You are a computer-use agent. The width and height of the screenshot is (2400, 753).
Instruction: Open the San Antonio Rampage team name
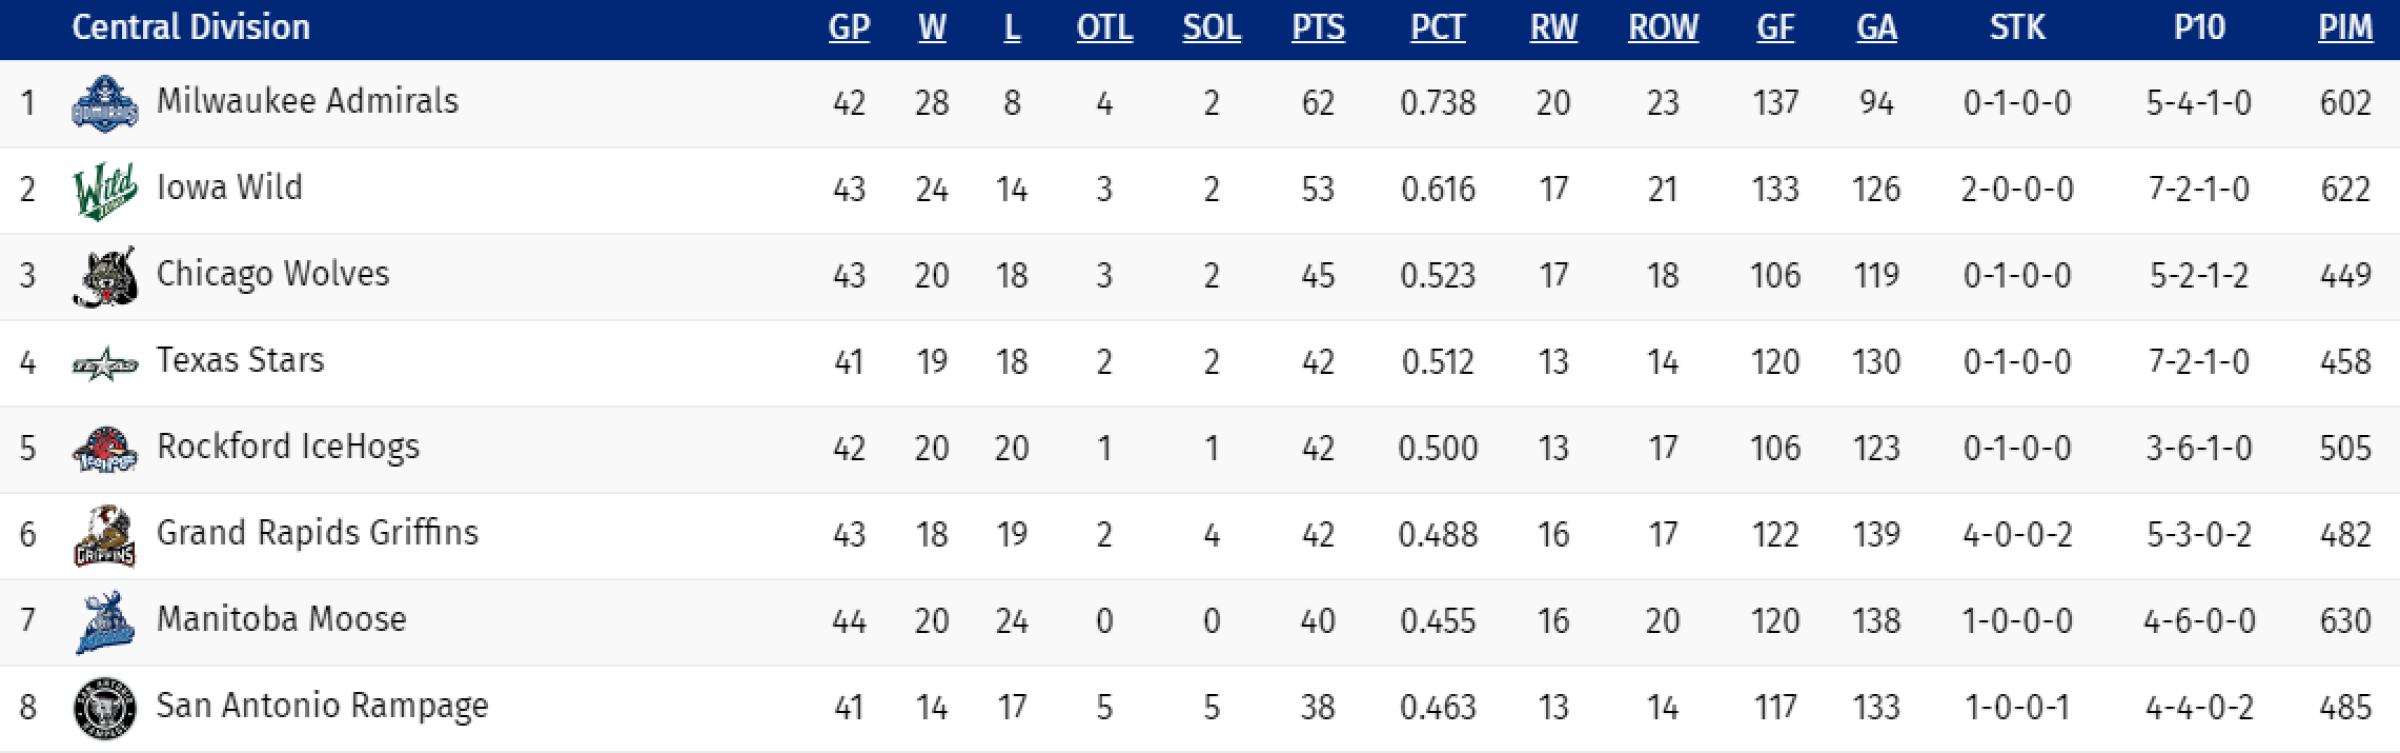coord(322,706)
